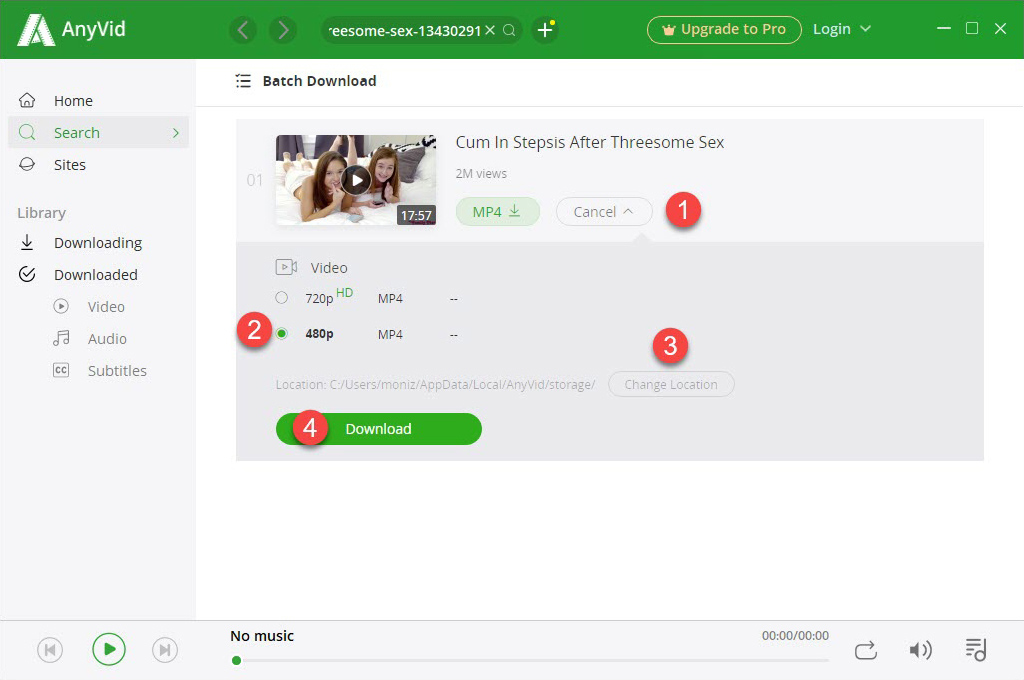Click the Login text in the header
The width and height of the screenshot is (1024, 680).
831,29
